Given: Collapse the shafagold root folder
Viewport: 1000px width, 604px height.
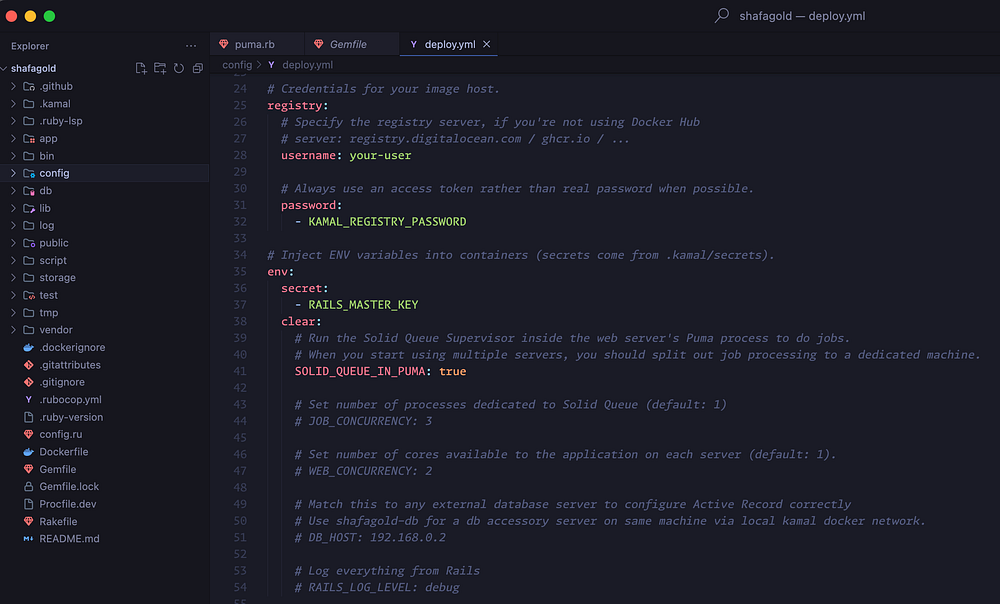Looking at the screenshot, I should [x=33, y=69].
